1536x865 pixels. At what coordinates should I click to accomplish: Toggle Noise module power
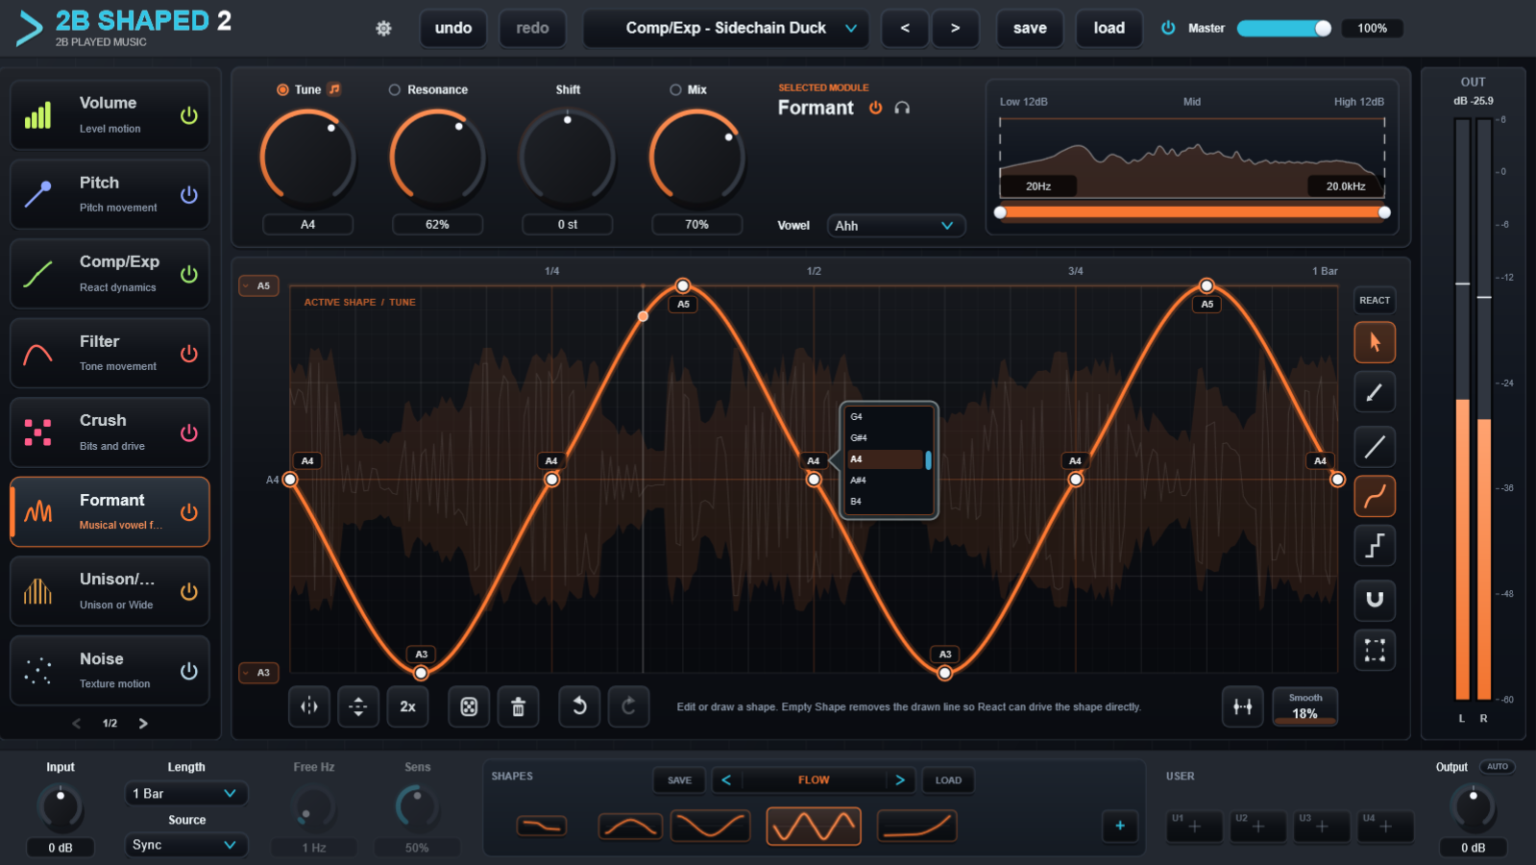pos(189,671)
